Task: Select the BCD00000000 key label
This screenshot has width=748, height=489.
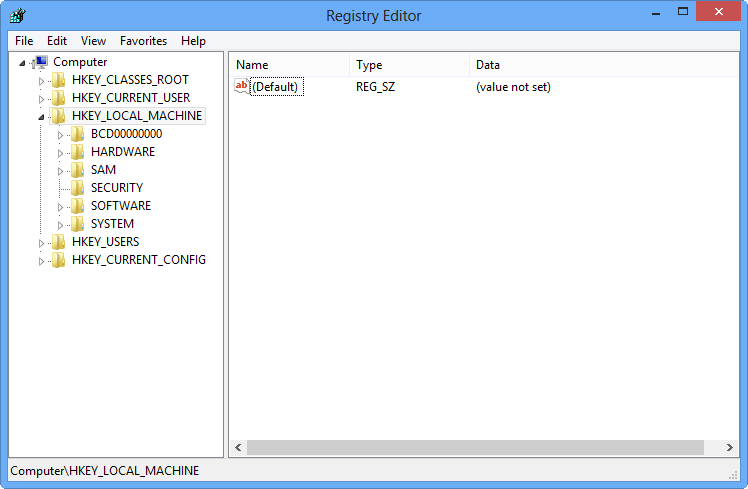Action: click(126, 134)
